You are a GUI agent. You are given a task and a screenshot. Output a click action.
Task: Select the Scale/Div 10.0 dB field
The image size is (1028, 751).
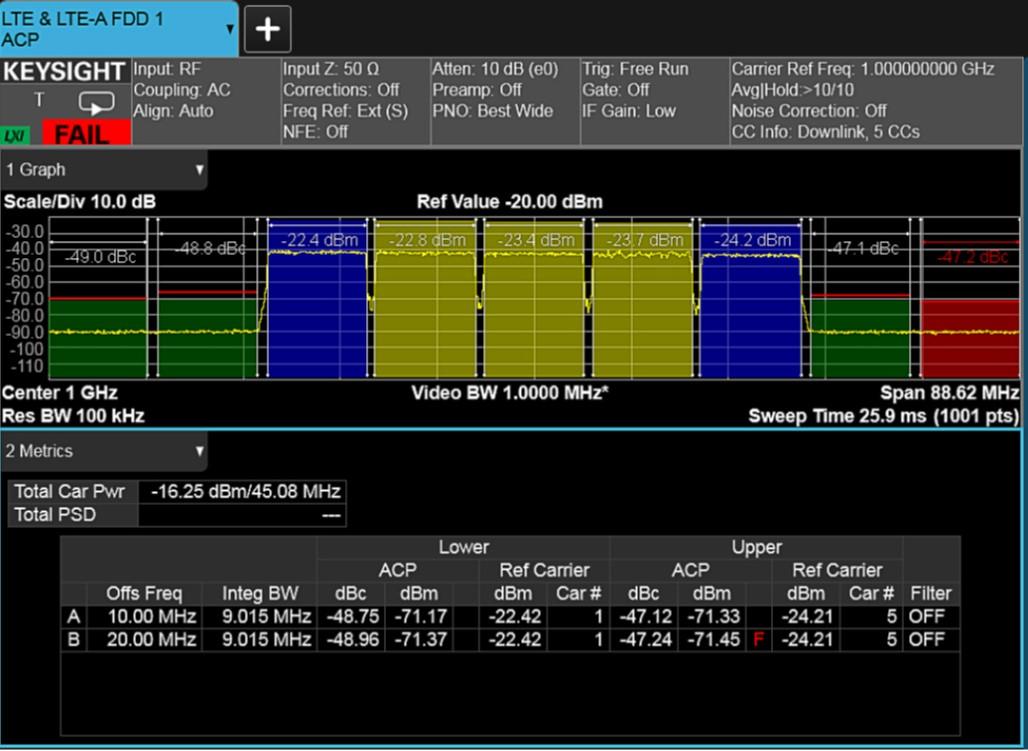(80, 202)
